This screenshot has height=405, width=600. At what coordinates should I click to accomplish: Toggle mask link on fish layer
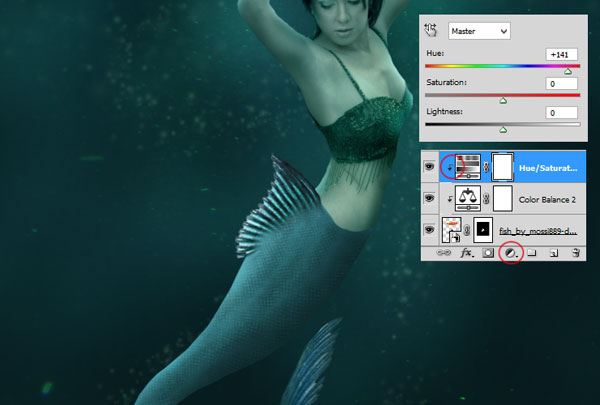467,230
